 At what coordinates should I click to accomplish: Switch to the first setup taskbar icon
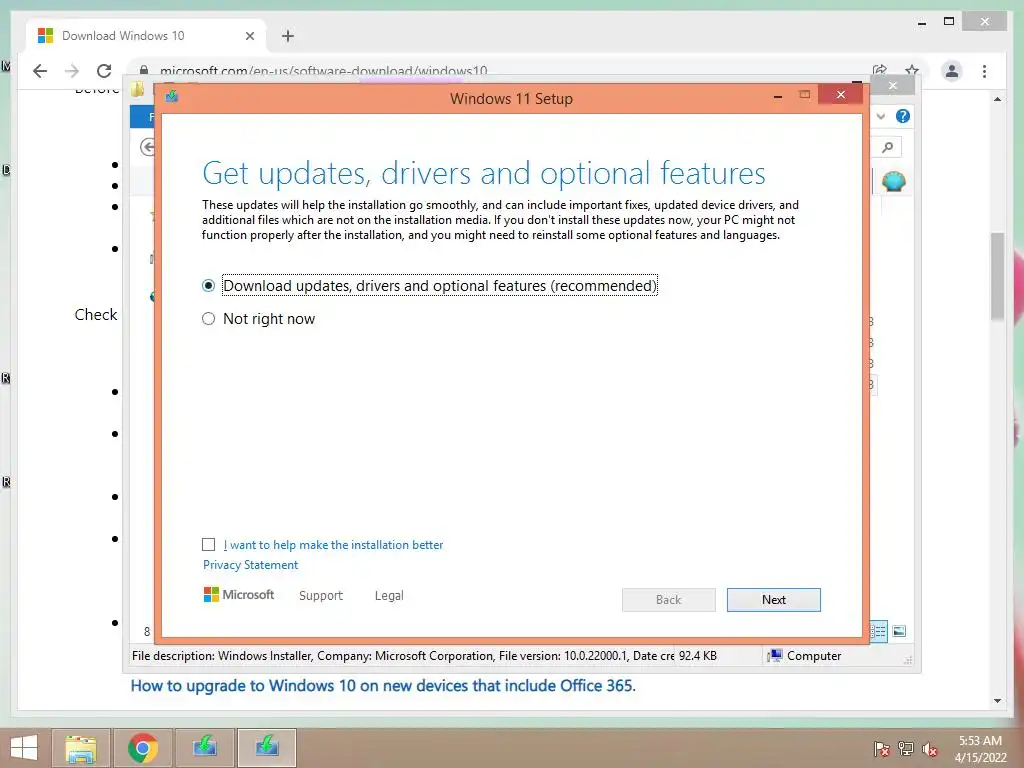(x=205, y=748)
